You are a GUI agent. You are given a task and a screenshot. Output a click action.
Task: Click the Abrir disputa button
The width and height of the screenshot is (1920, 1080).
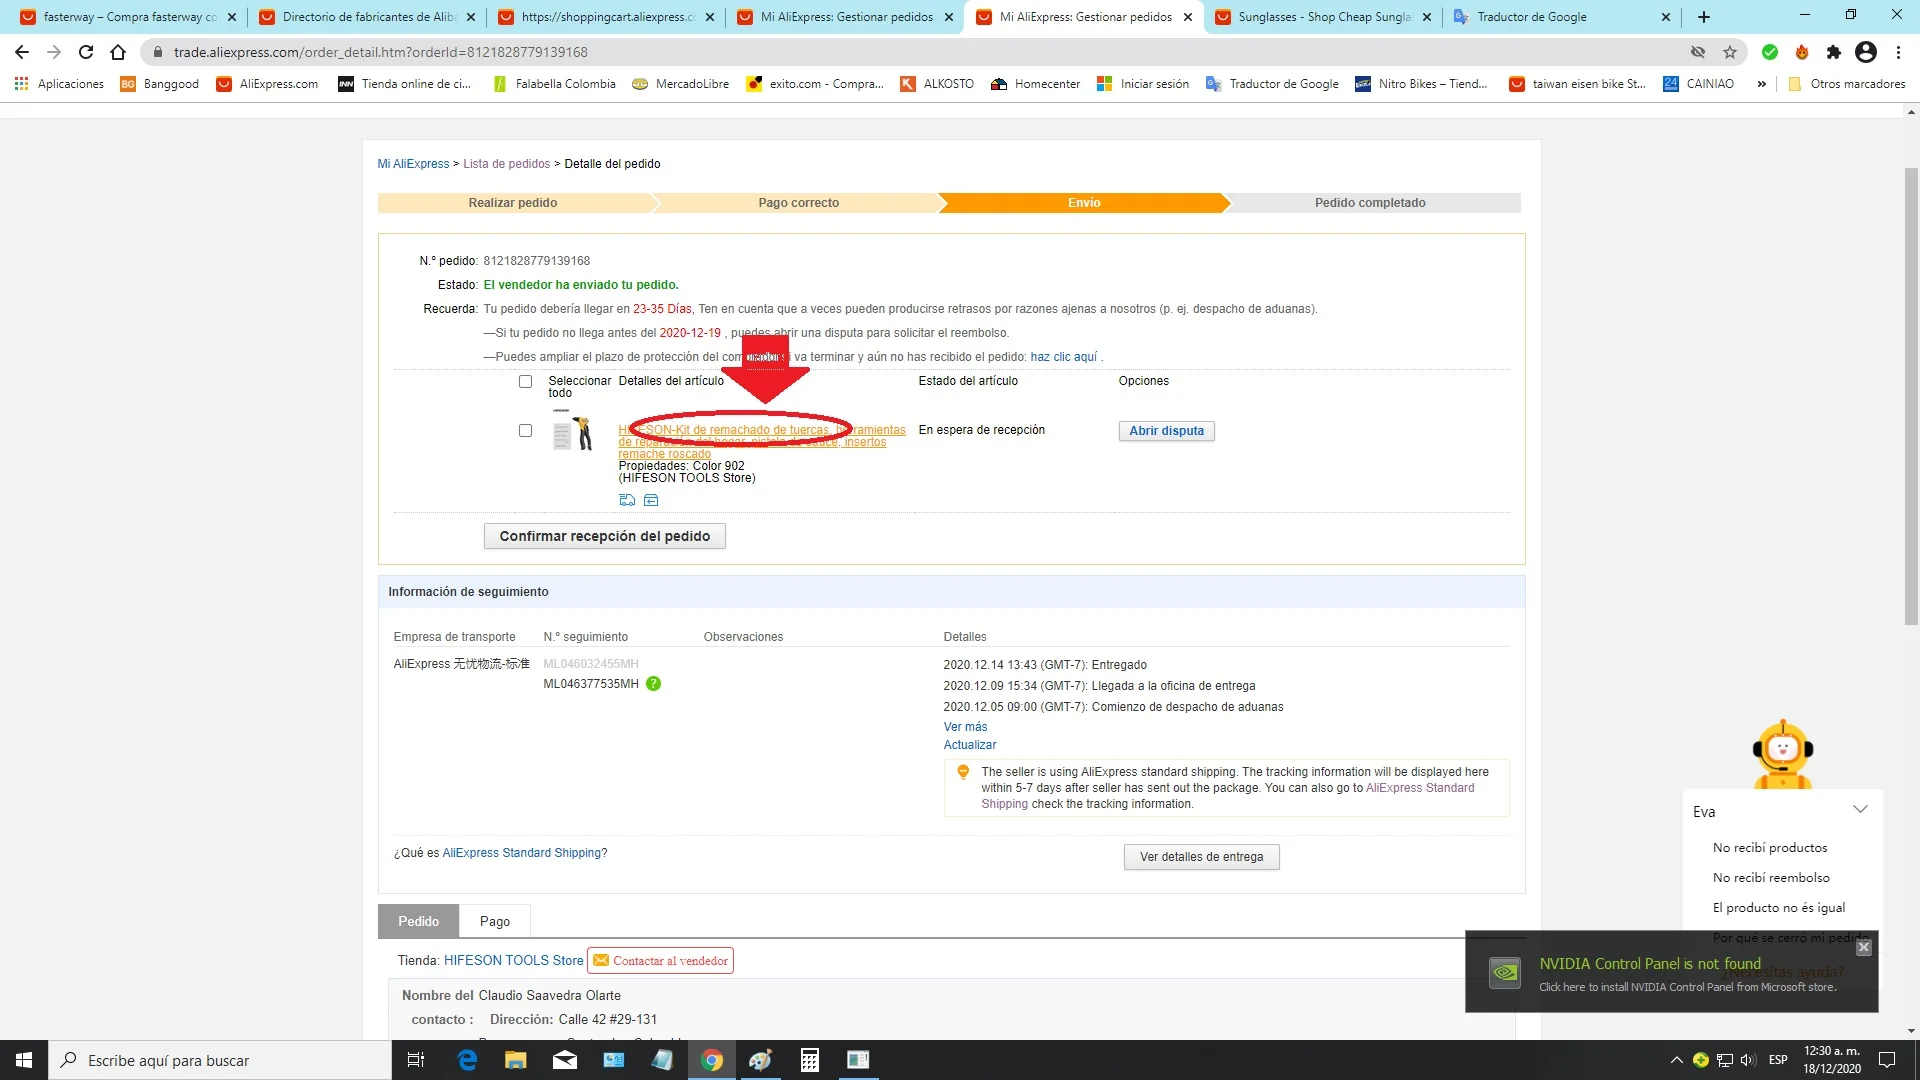pos(1166,431)
